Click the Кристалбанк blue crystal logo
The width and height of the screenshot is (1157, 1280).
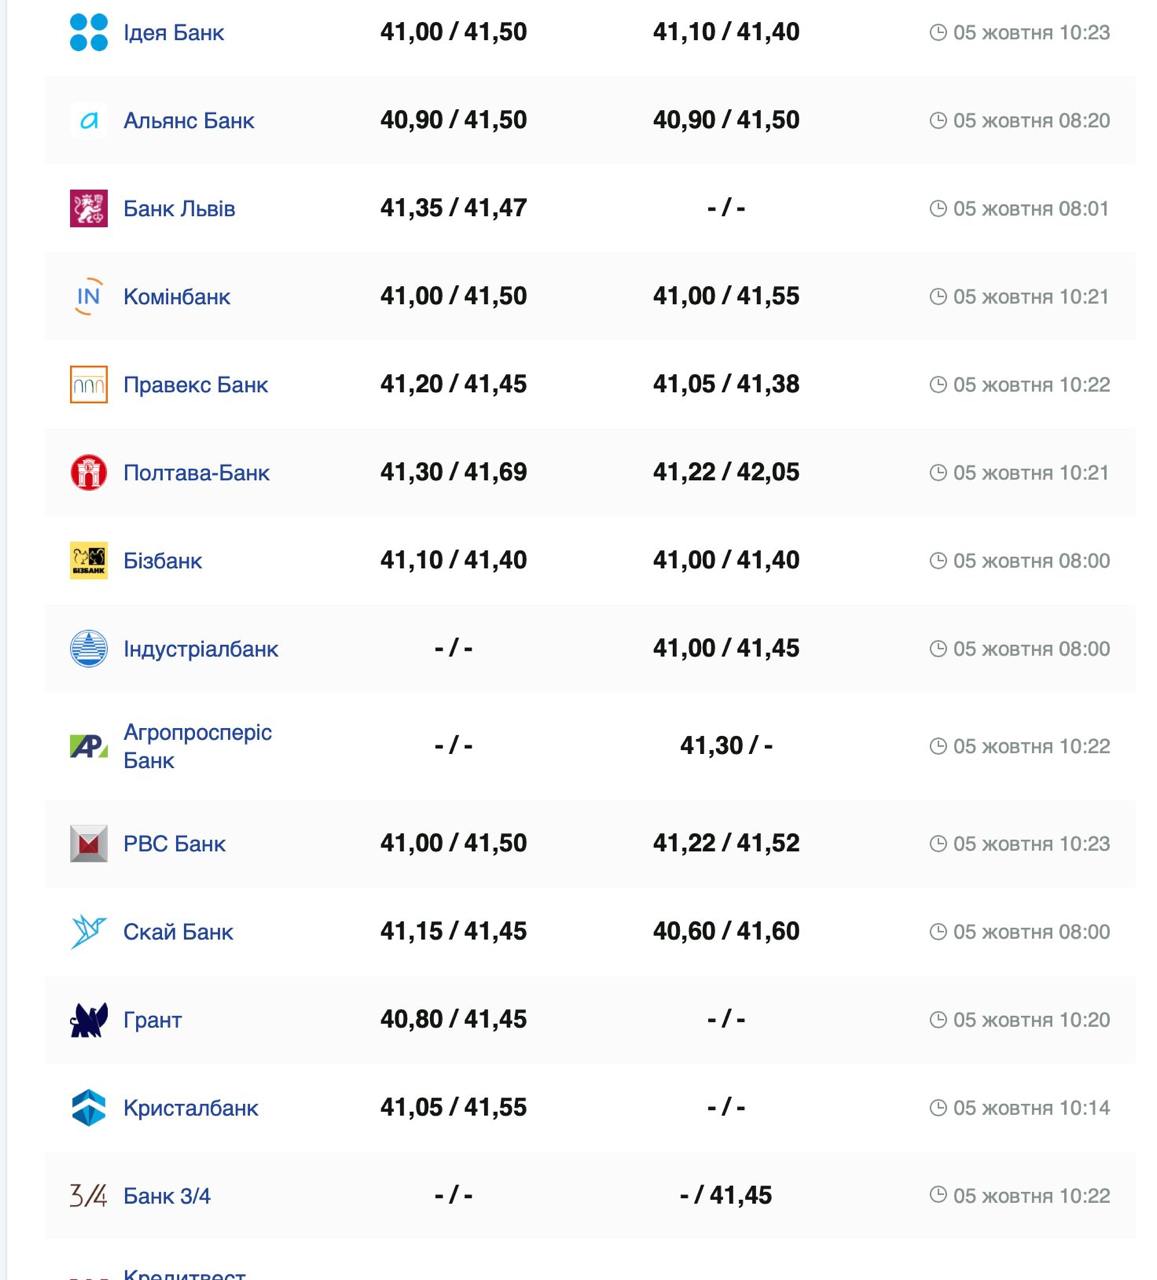pyautogui.click(x=89, y=1108)
